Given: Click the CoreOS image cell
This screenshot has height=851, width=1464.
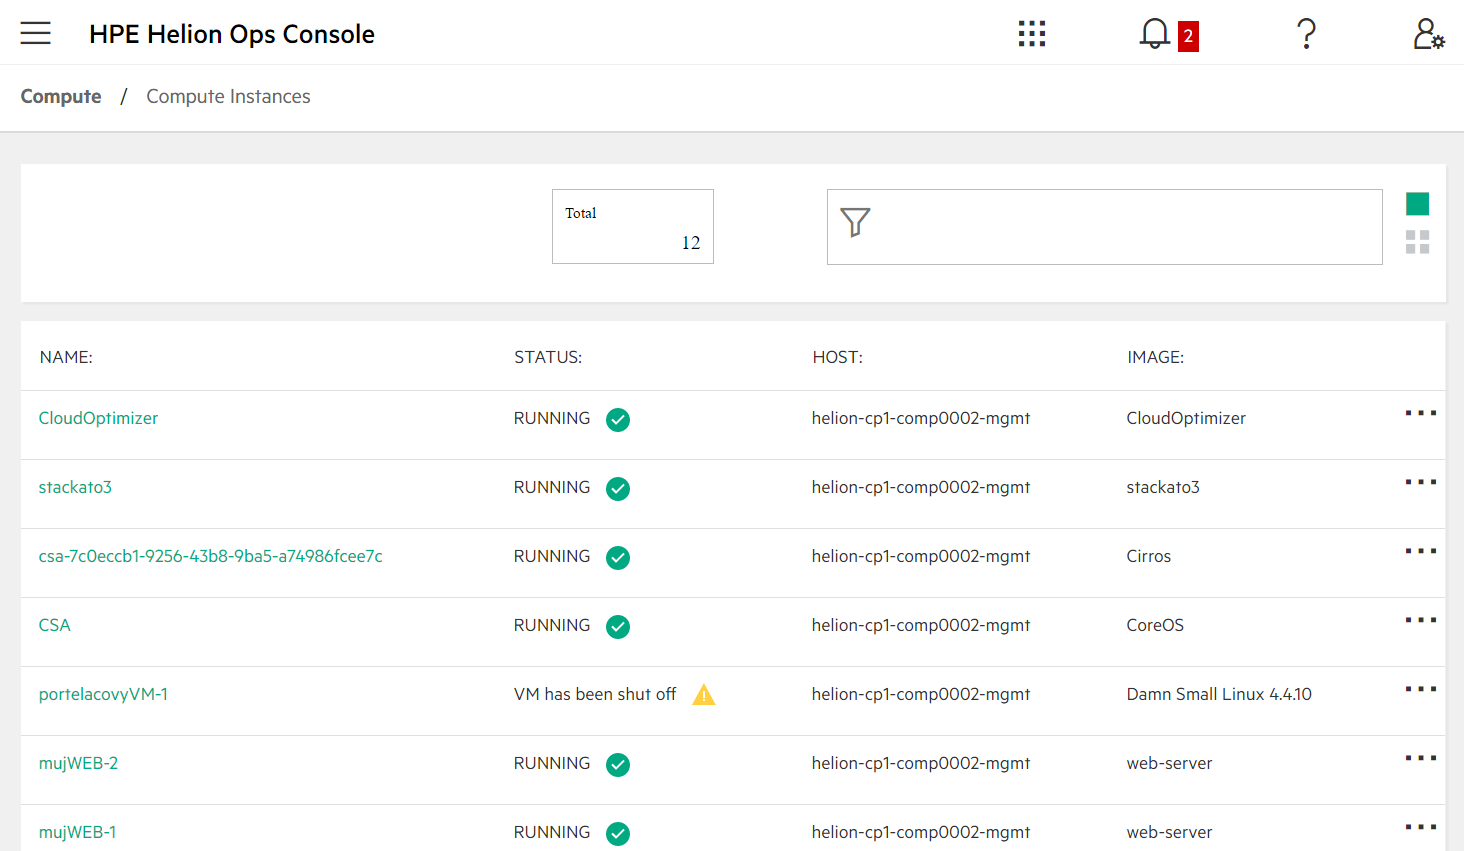Looking at the screenshot, I should tap(1155, 625).
